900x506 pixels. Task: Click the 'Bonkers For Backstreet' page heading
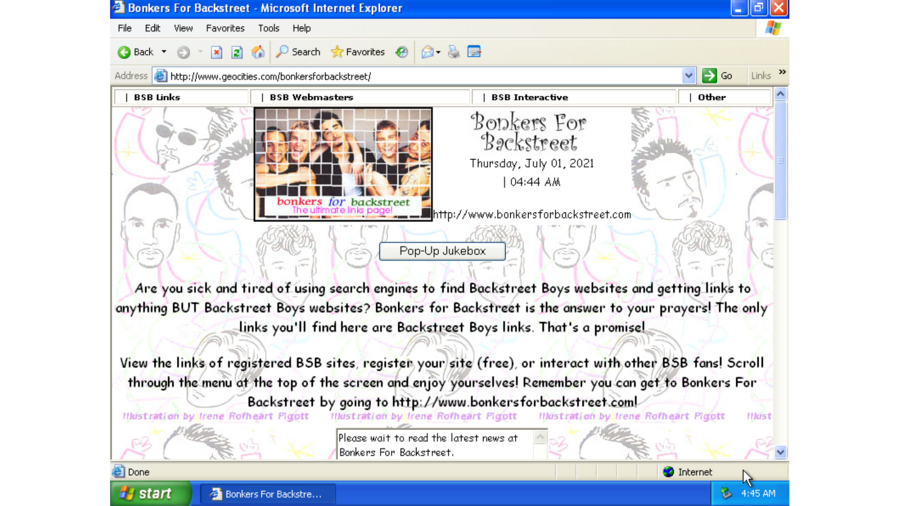(x=529, y=132)
